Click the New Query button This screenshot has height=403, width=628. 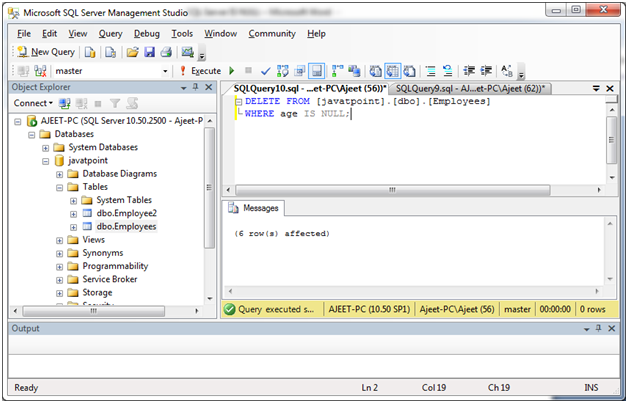(x=46, y=52)
